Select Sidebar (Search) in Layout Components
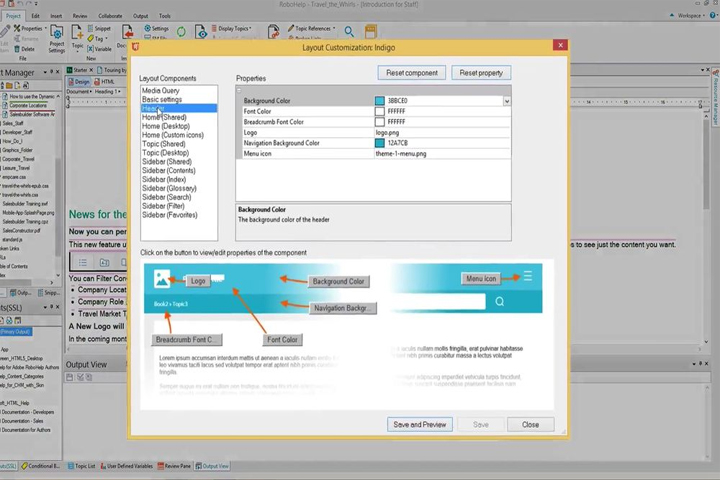The width and height of the screenshot is (720, 480). click(166, 197)
